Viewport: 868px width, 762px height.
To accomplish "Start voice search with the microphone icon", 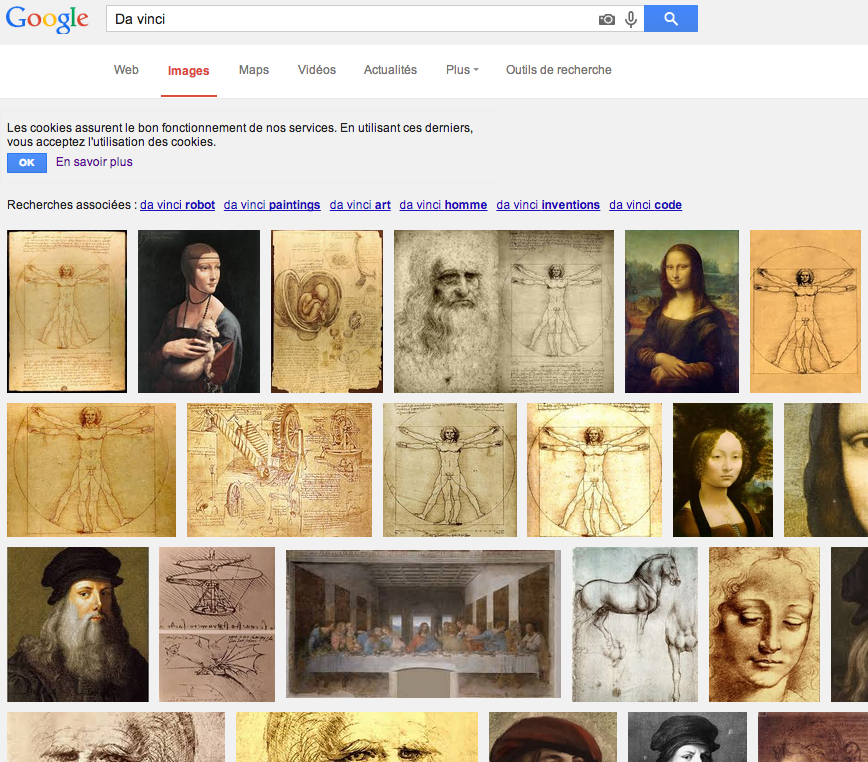I will tap(631, 19).
